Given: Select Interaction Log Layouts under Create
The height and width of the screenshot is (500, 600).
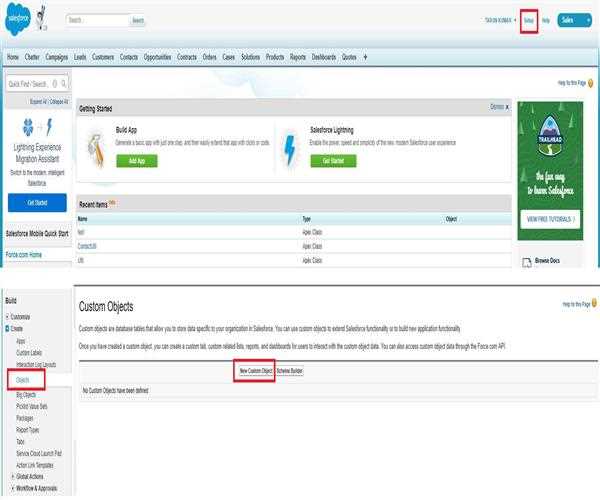Looking at the screenshot, I should pos(36,365).
